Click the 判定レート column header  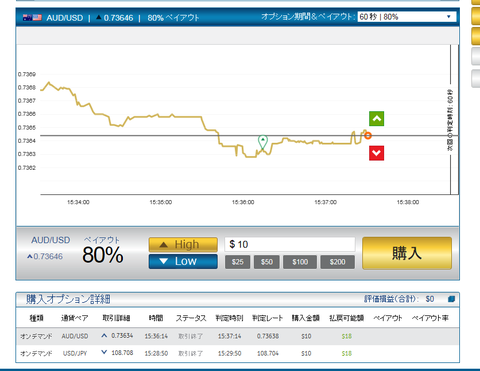click(x=268, y=318)
